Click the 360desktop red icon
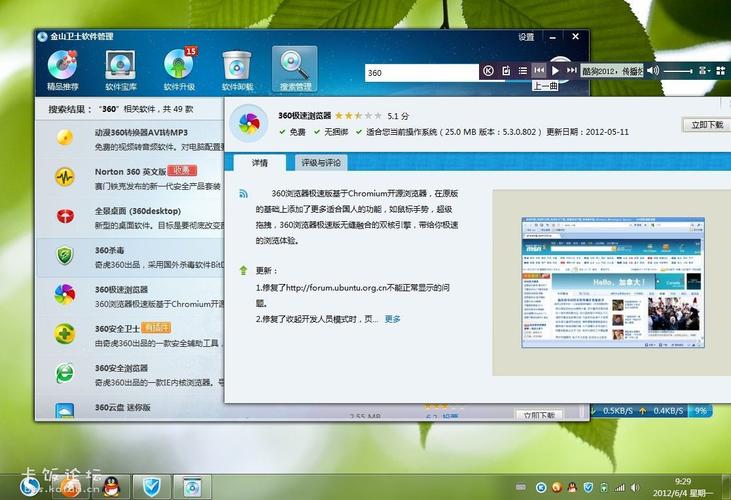731x500 pixels. [65, 216]
